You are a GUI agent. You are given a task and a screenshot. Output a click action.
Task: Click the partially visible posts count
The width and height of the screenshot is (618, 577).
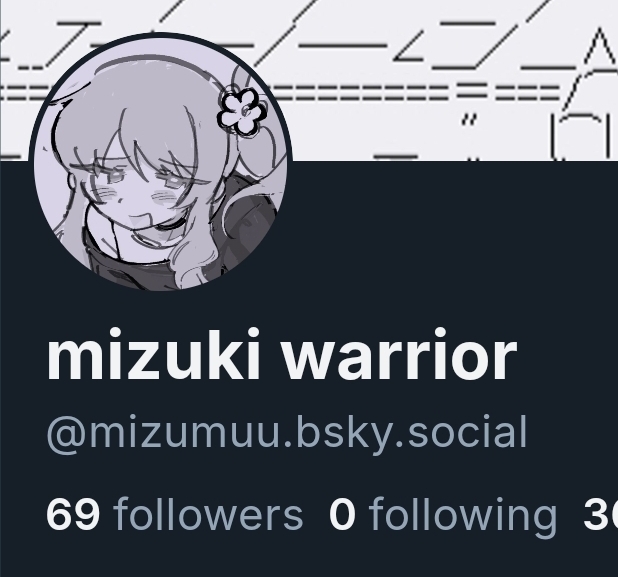click(600, 514)
